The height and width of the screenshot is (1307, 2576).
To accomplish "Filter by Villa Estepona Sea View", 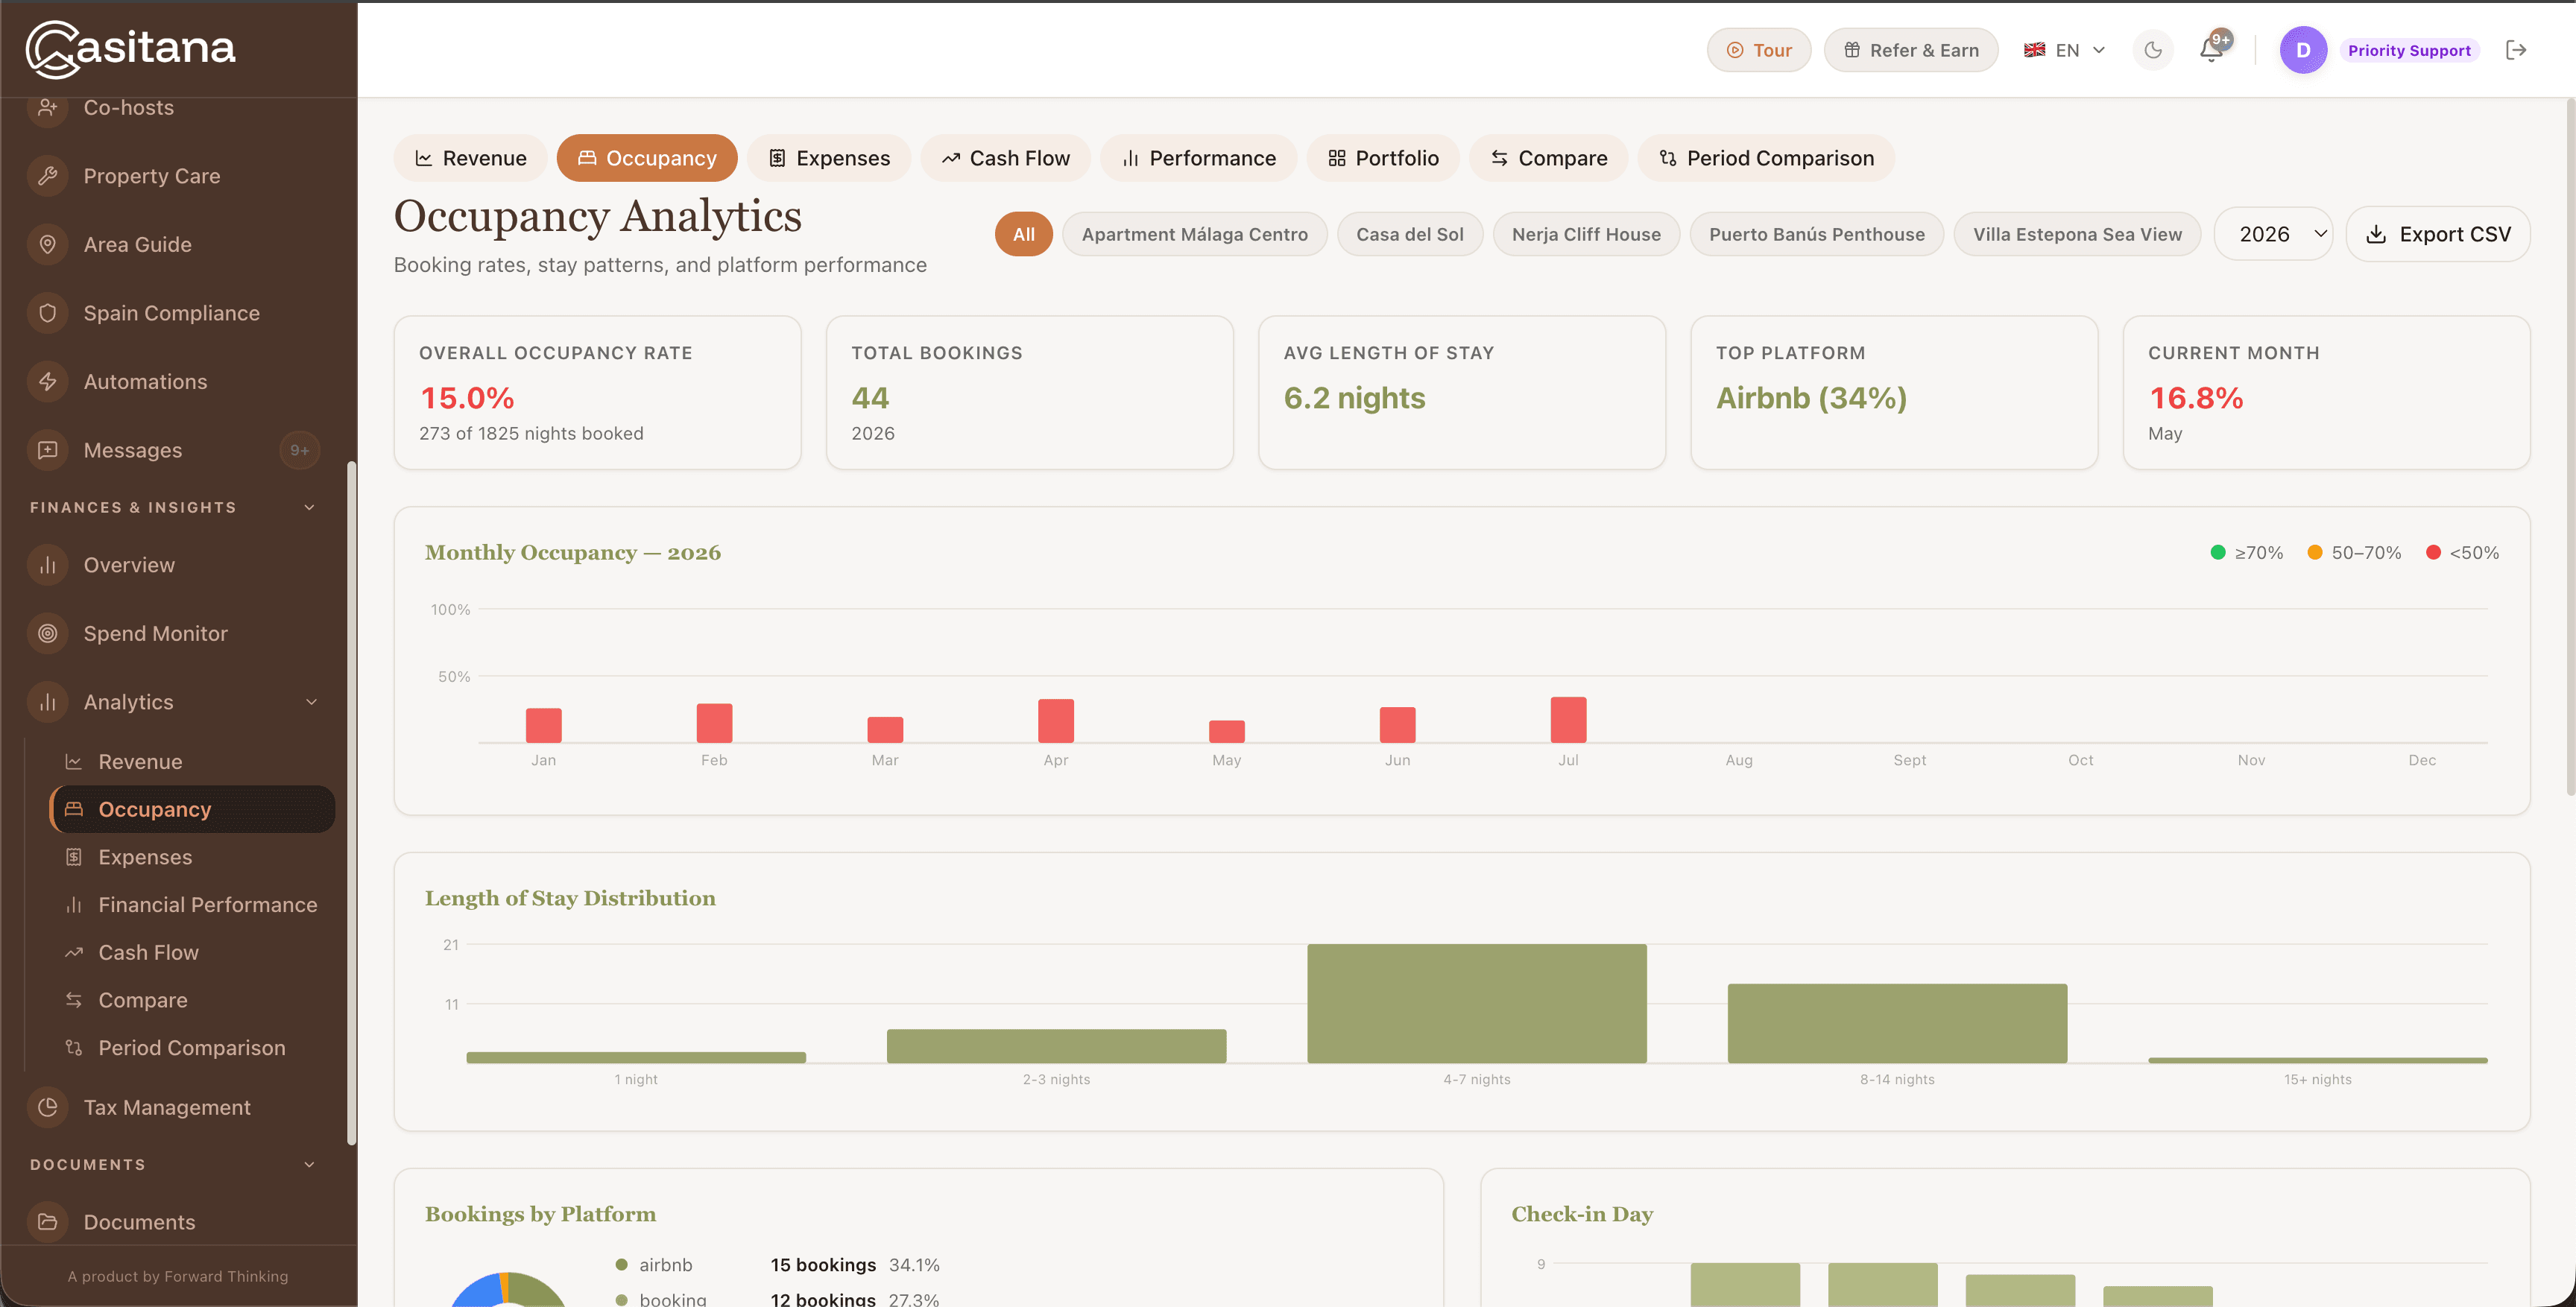I will (x=2077, y=234).
